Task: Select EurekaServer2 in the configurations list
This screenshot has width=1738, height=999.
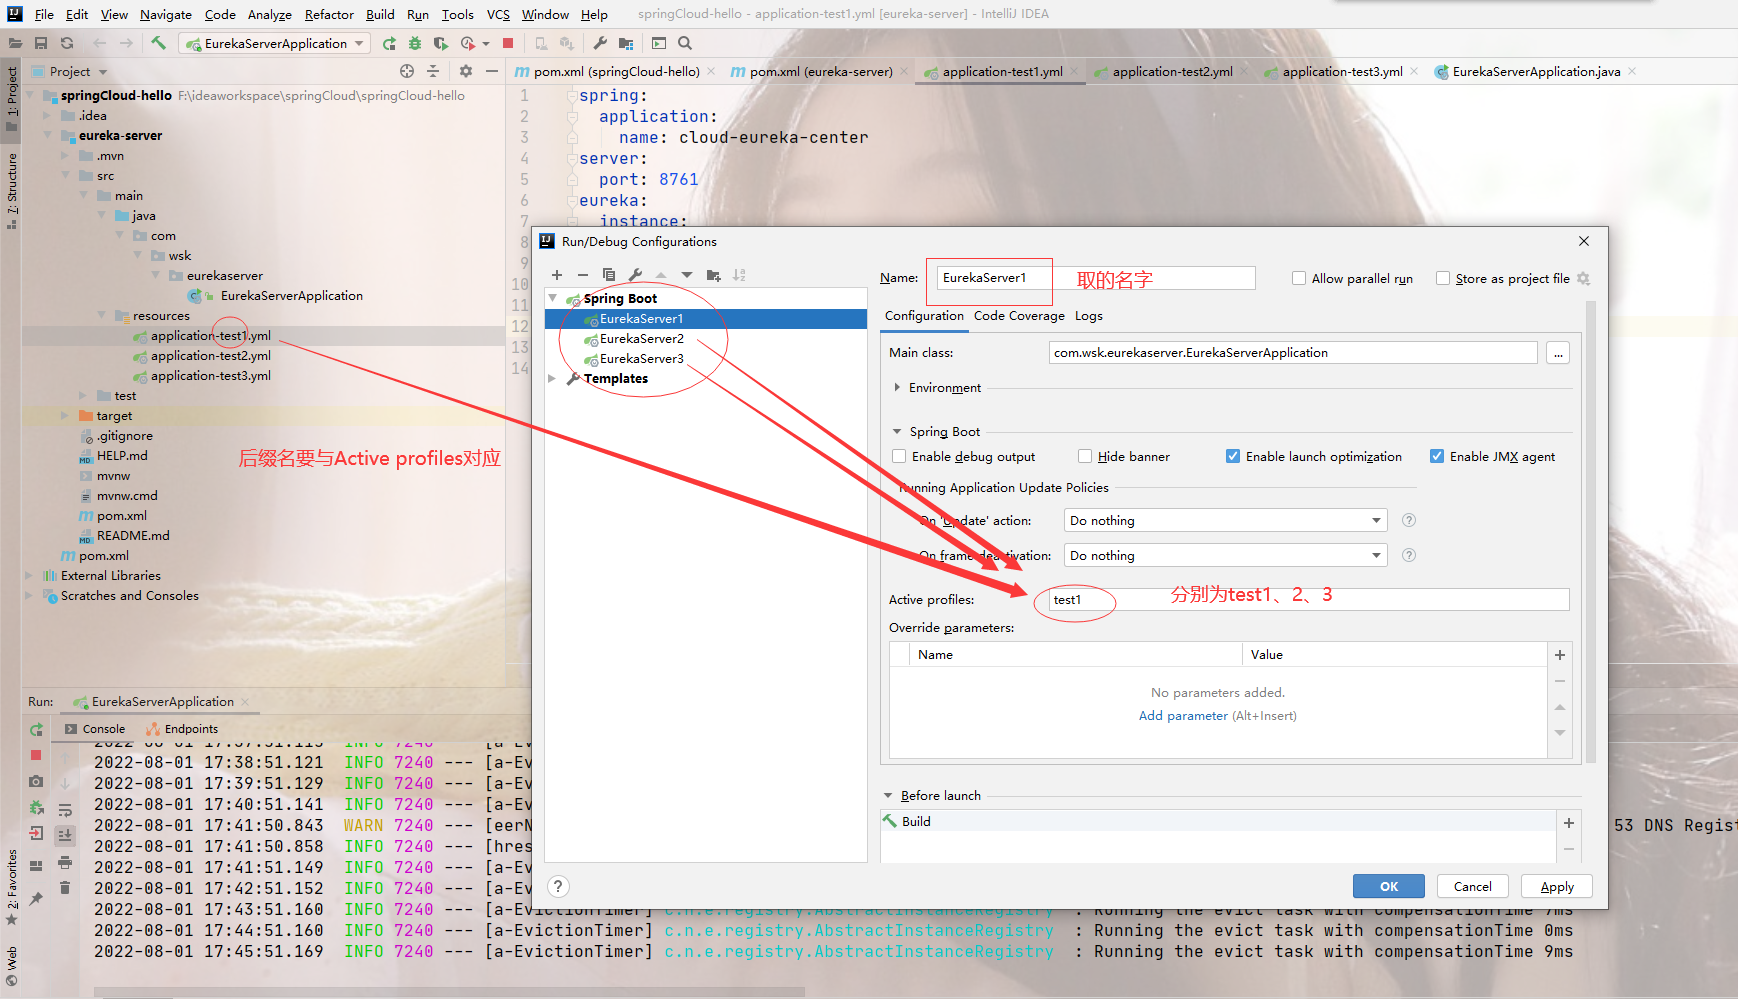Action: click(641, 339)
